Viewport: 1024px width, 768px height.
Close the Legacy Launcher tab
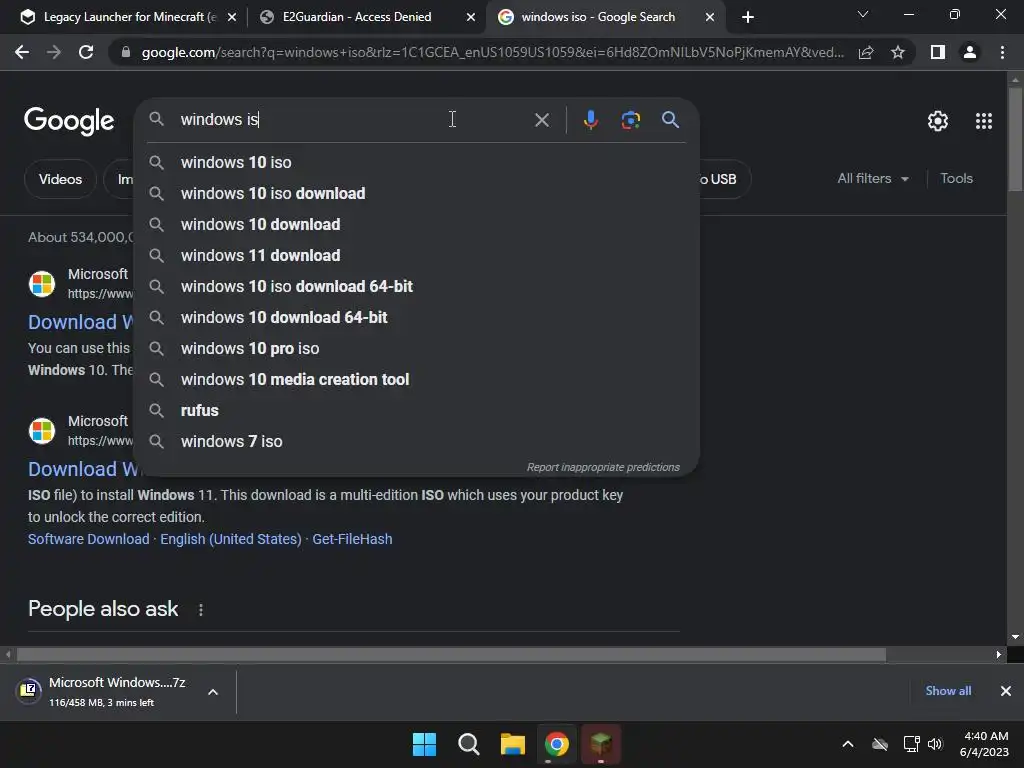coord(232,17)
